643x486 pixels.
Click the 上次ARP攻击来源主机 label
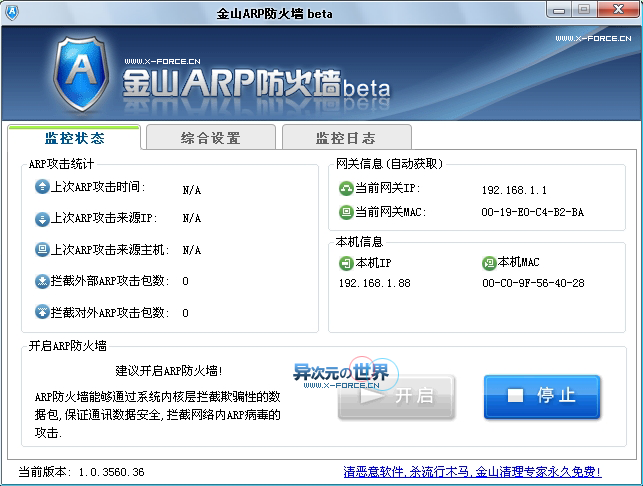tap(110, 250)
